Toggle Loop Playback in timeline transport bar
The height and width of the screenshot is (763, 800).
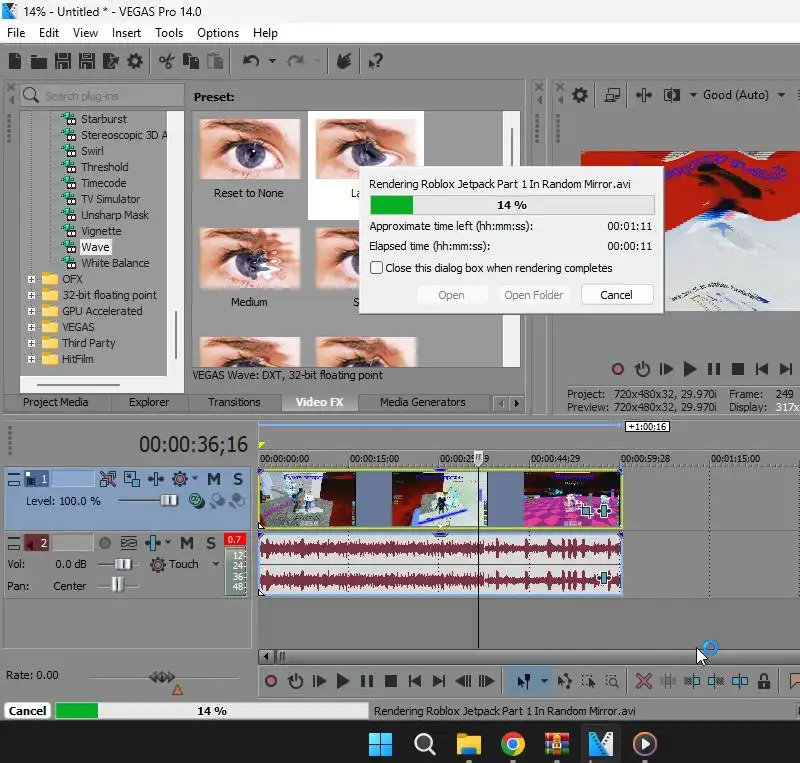295,681
